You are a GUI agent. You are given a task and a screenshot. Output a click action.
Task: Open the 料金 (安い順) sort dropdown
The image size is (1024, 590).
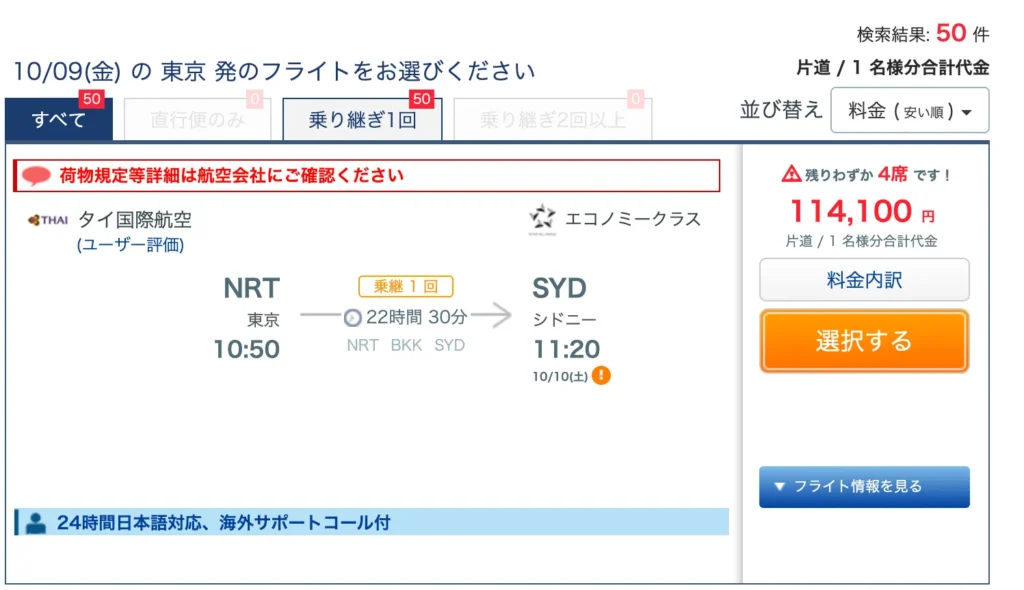coord(910,110)
